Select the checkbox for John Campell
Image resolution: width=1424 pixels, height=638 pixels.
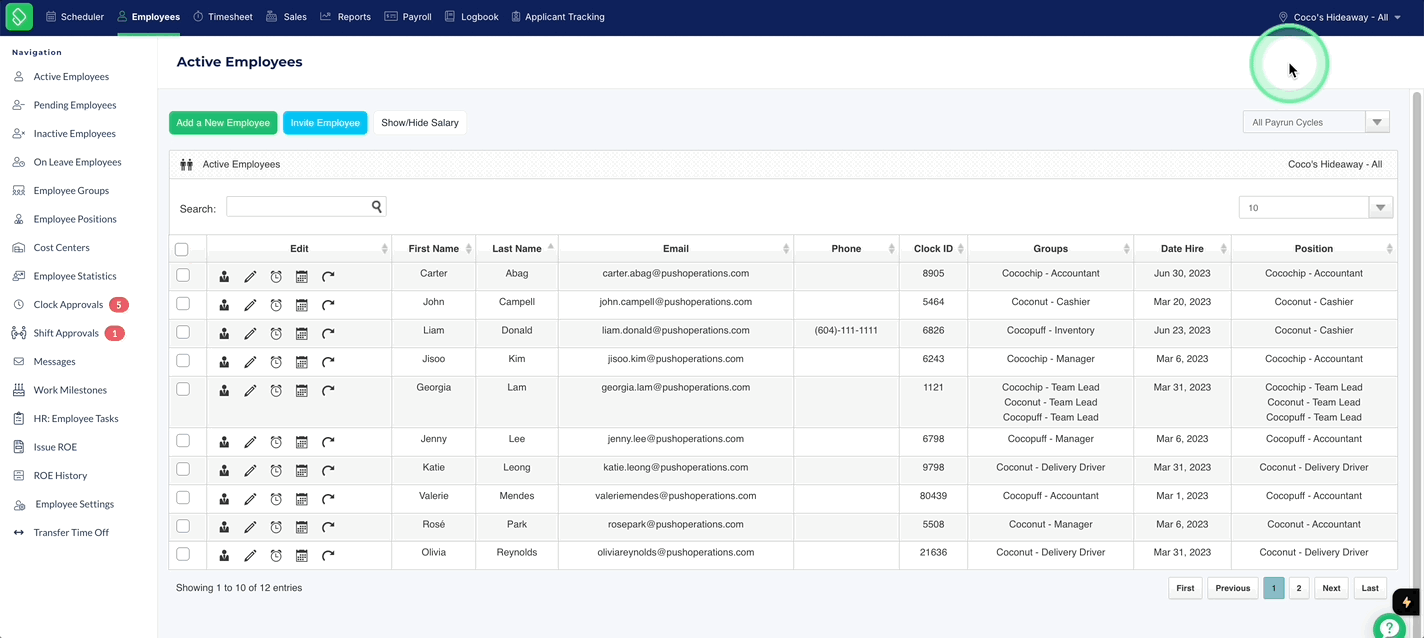coord(183,303)
